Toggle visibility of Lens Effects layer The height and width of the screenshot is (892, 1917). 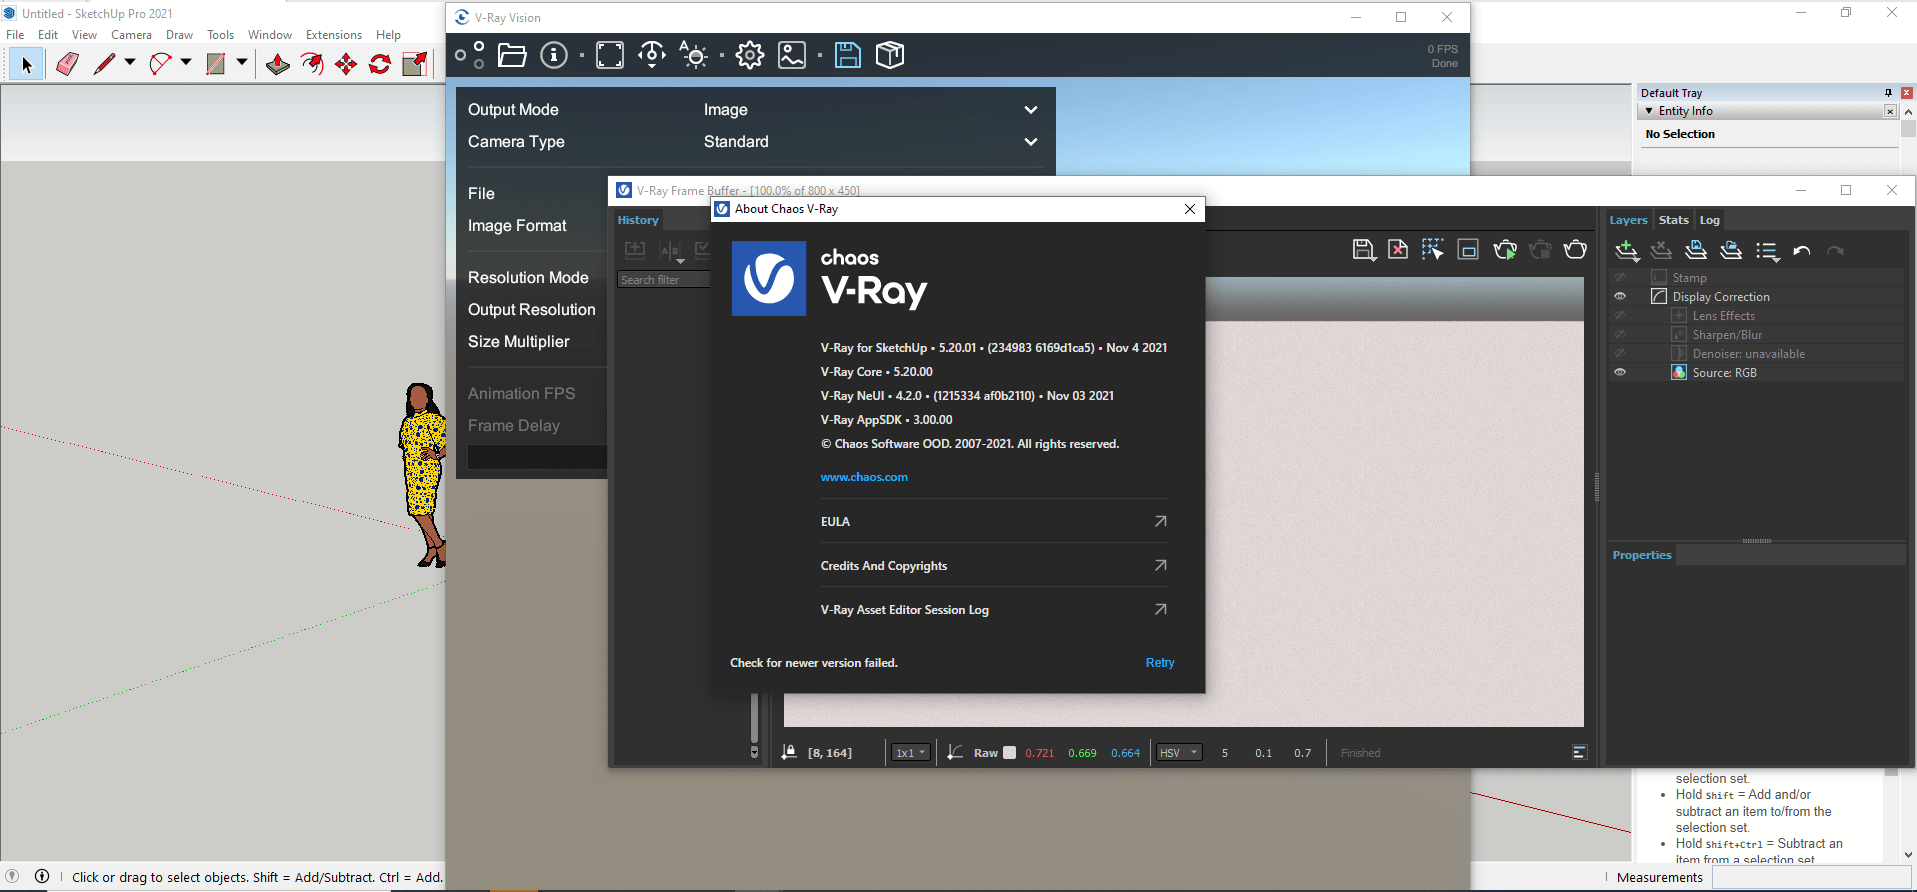(1620, 315)
